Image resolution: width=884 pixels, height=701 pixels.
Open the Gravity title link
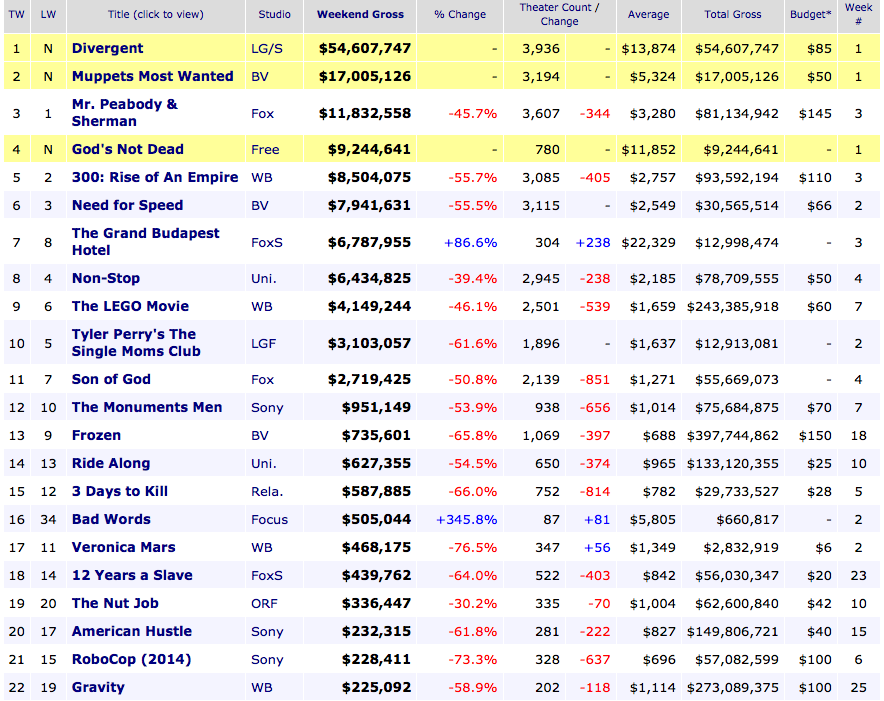point(98,687)
